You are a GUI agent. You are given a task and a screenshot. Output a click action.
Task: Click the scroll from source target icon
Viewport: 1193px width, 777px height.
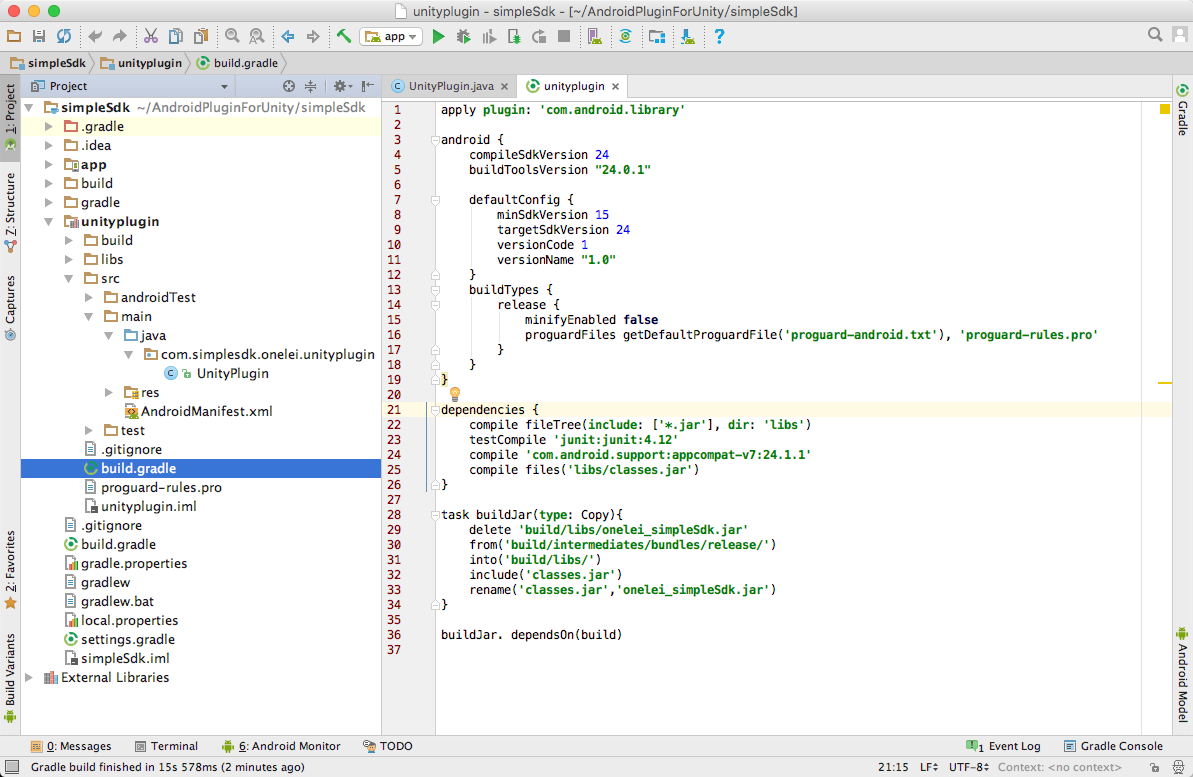coord(289,87)
